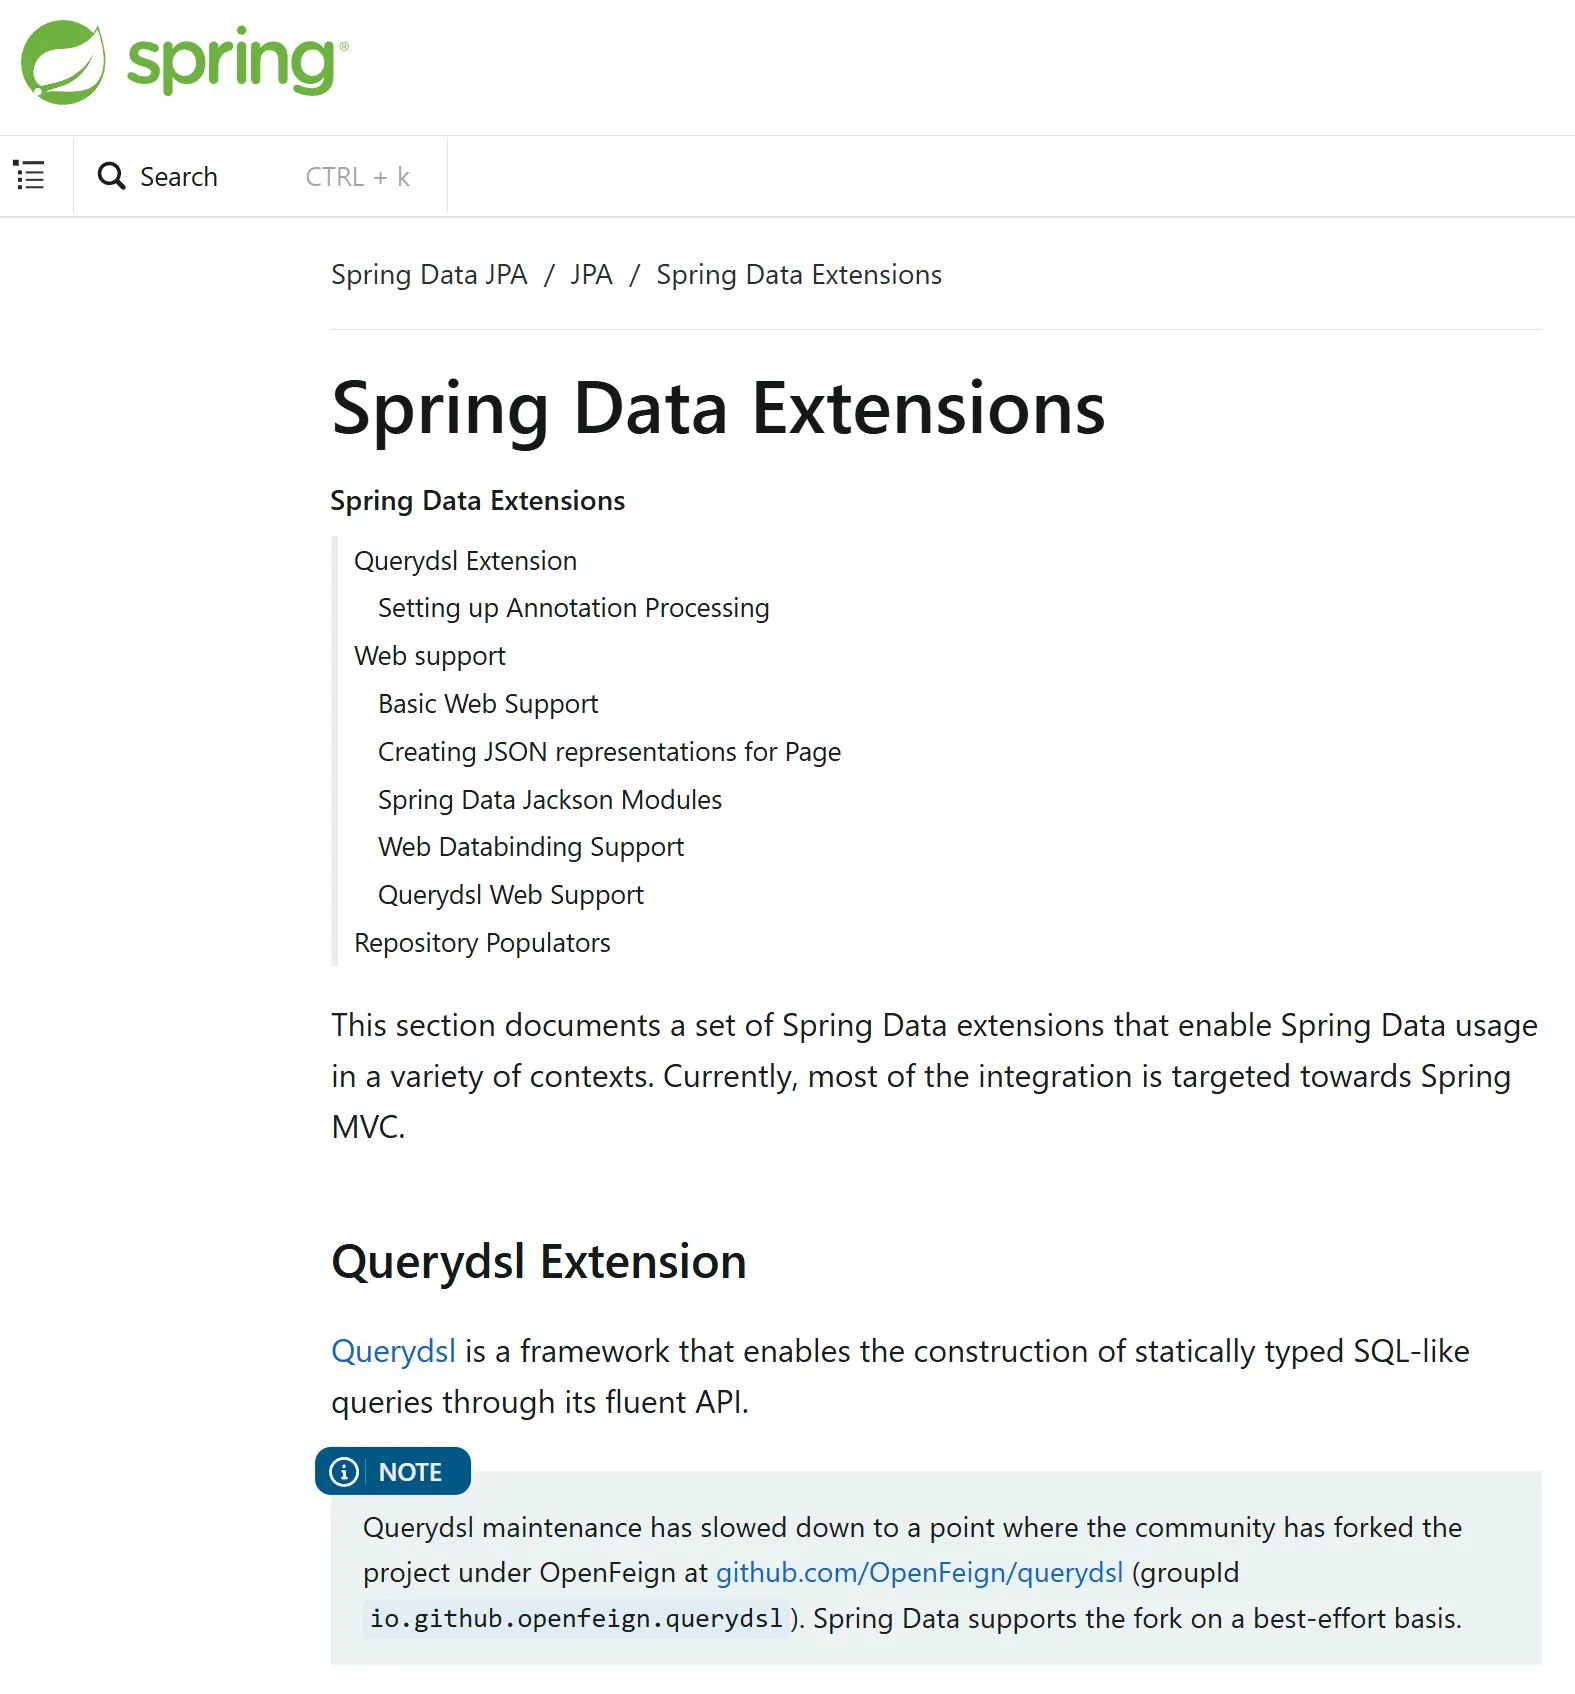The width and height of the screenshot is (1575, 1694).
Task: Open Web support in contents
Action: click(430, 656)
